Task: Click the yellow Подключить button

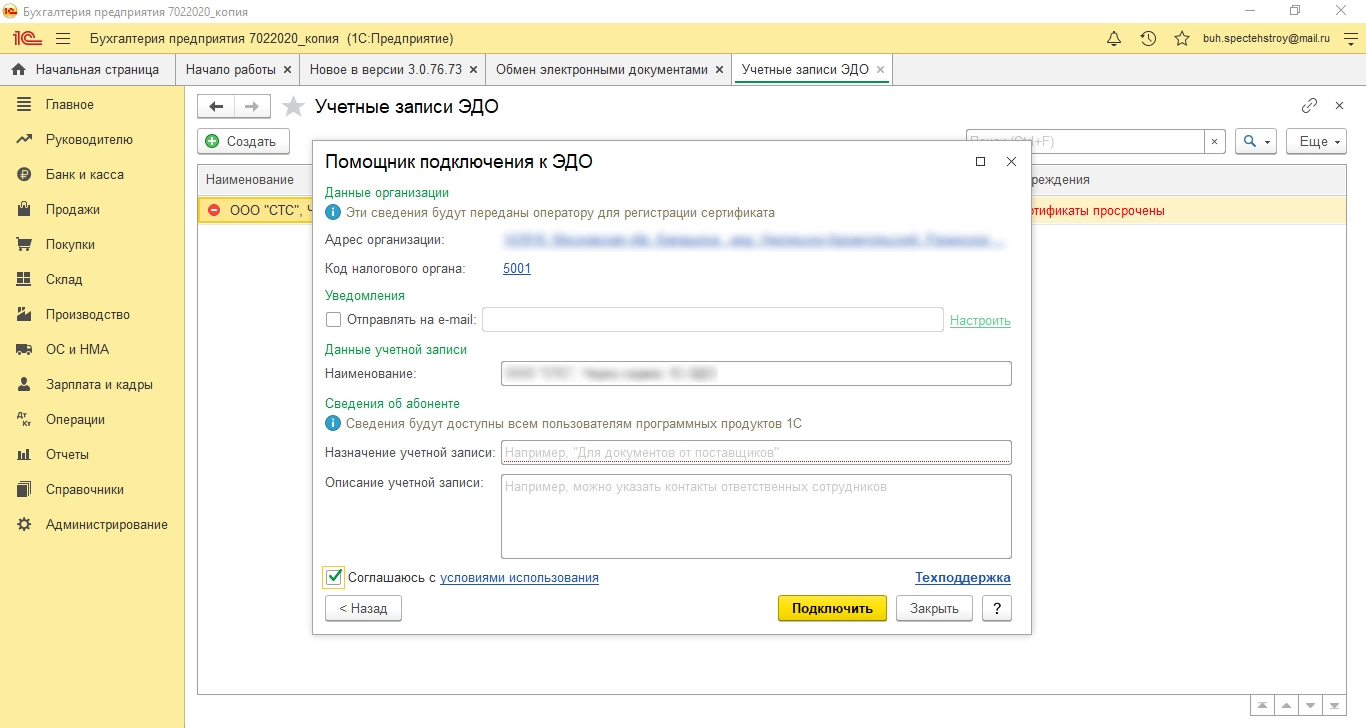Action: (x=832, y=608)
